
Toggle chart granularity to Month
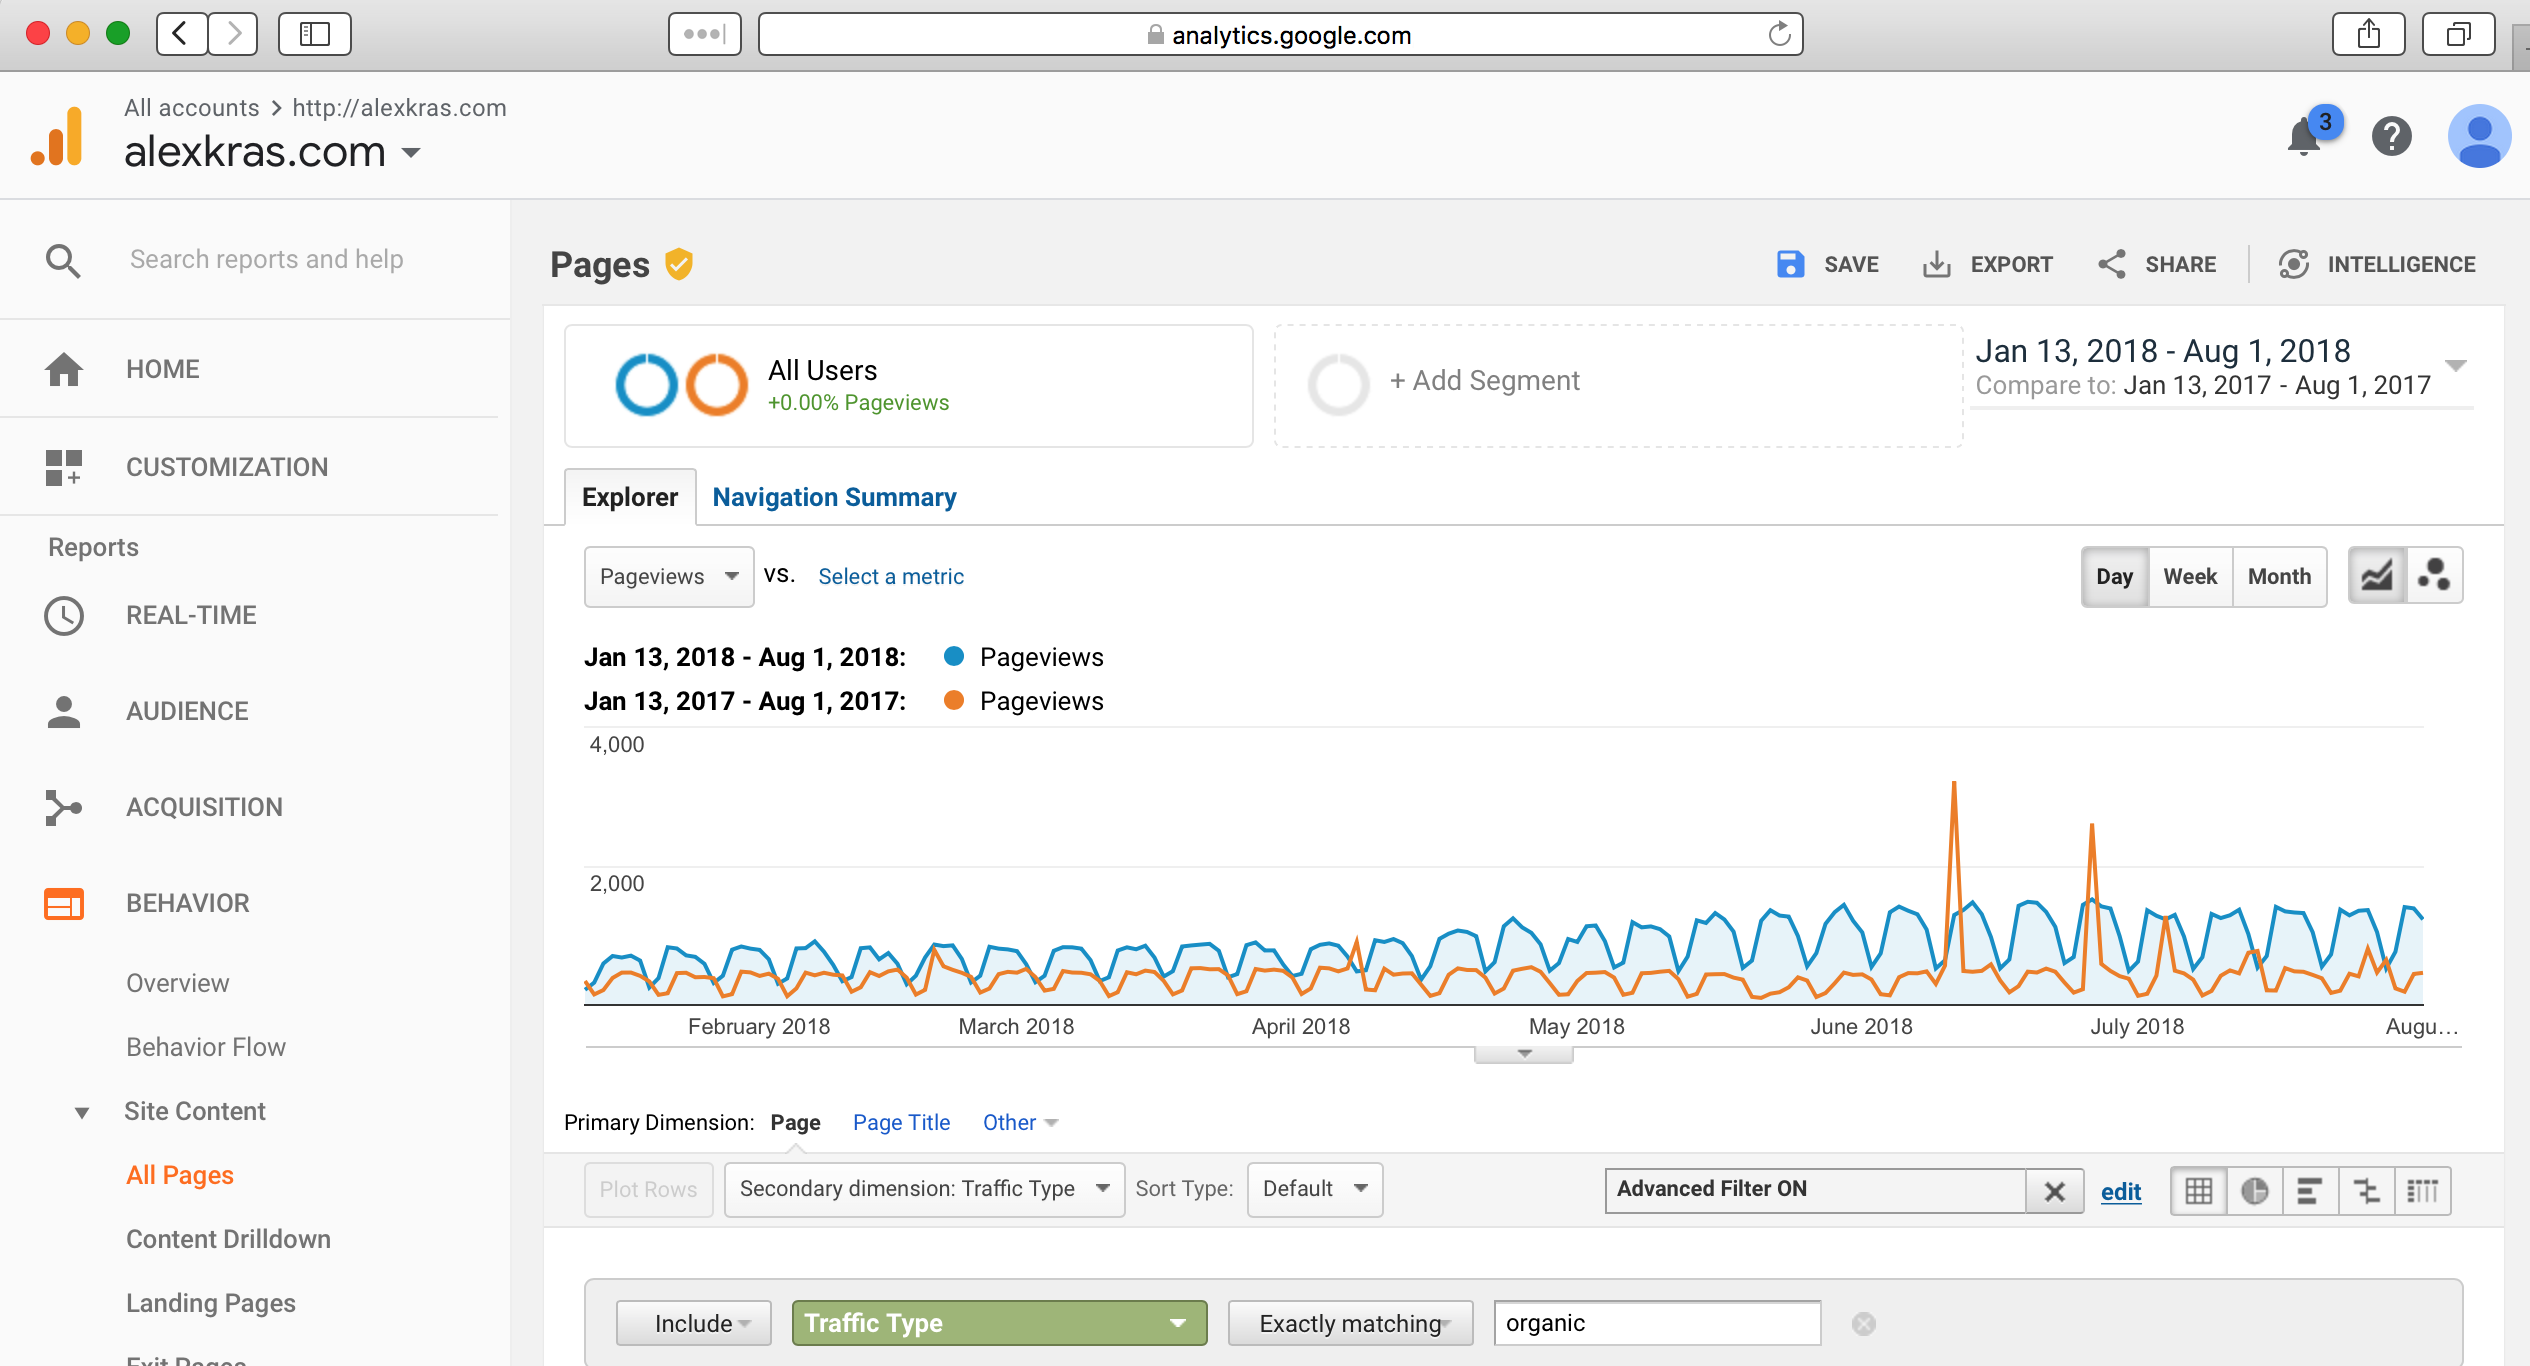2279,576
